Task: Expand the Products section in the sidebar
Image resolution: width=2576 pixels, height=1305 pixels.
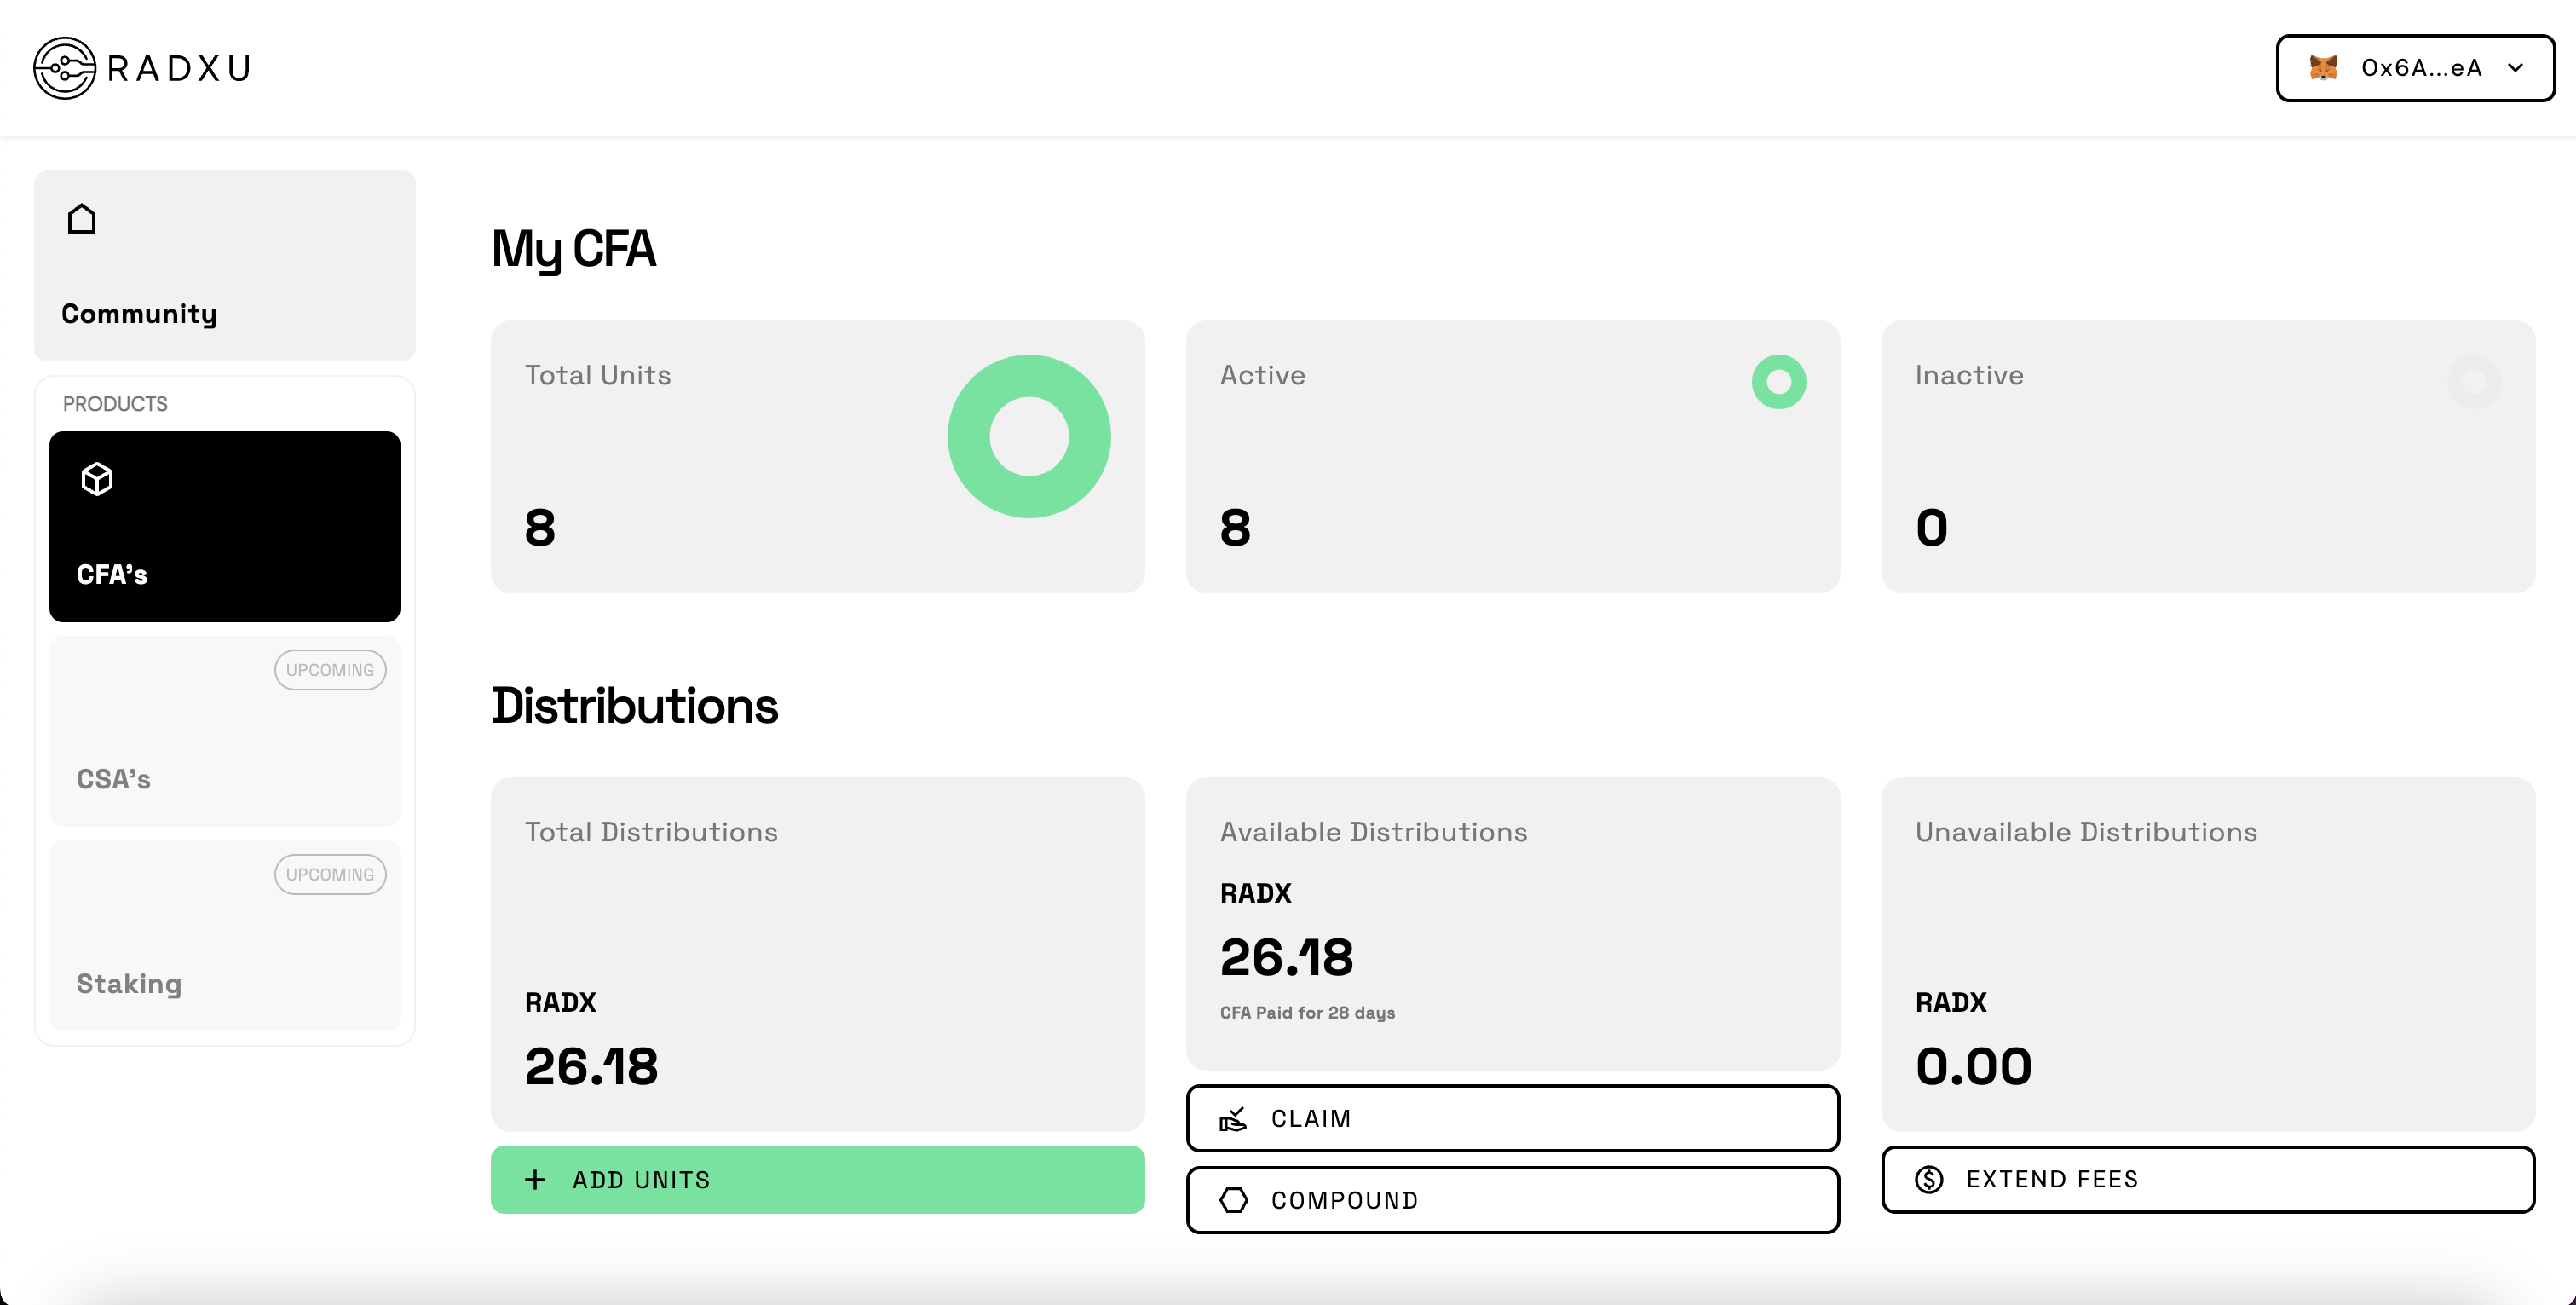Action: click(x=114, y=403)
